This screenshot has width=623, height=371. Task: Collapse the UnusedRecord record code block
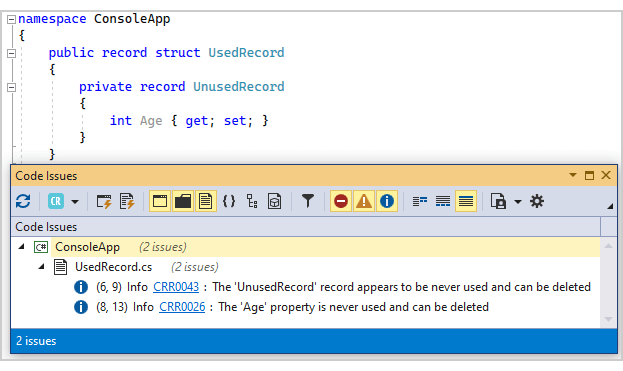point(12,87)
